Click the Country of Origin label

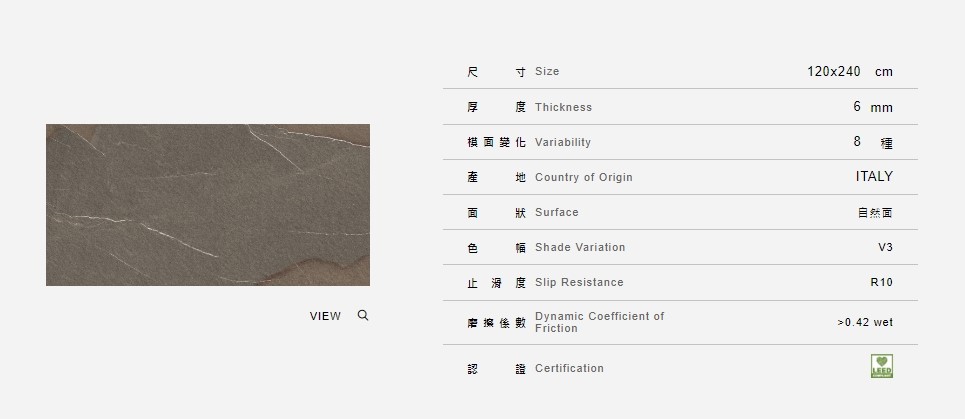coord(583,177)
